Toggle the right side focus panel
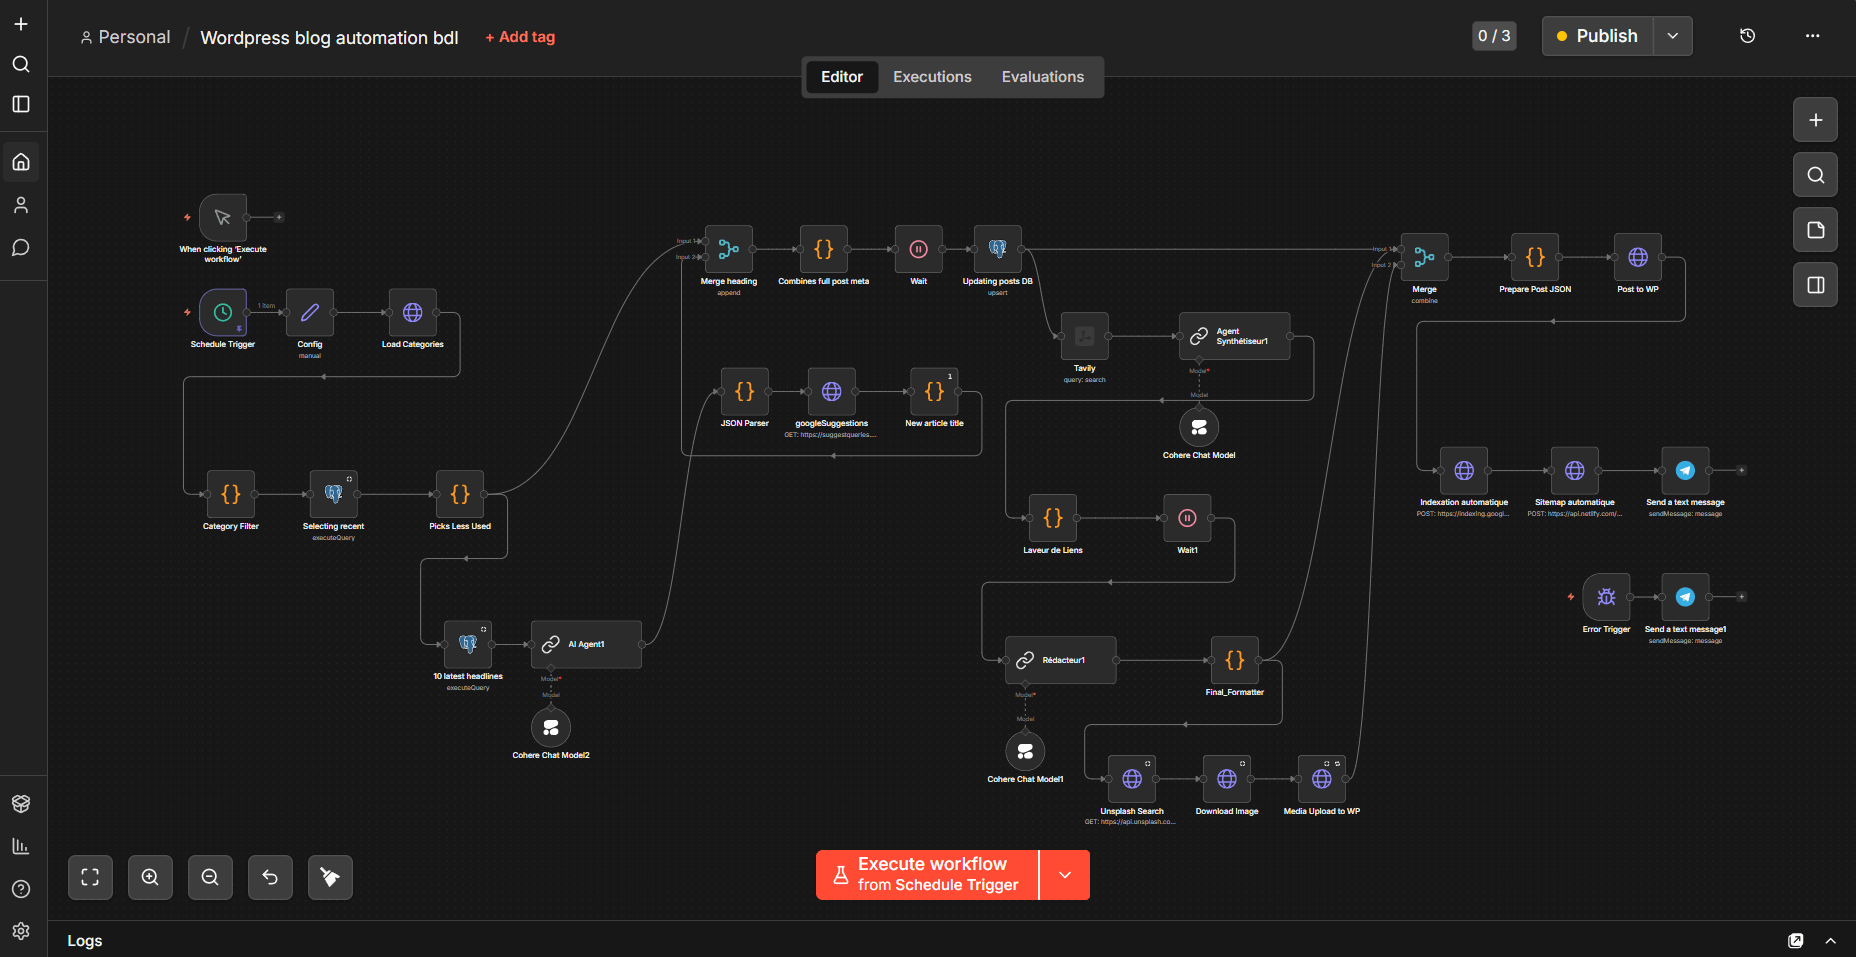 point(1816,285)
